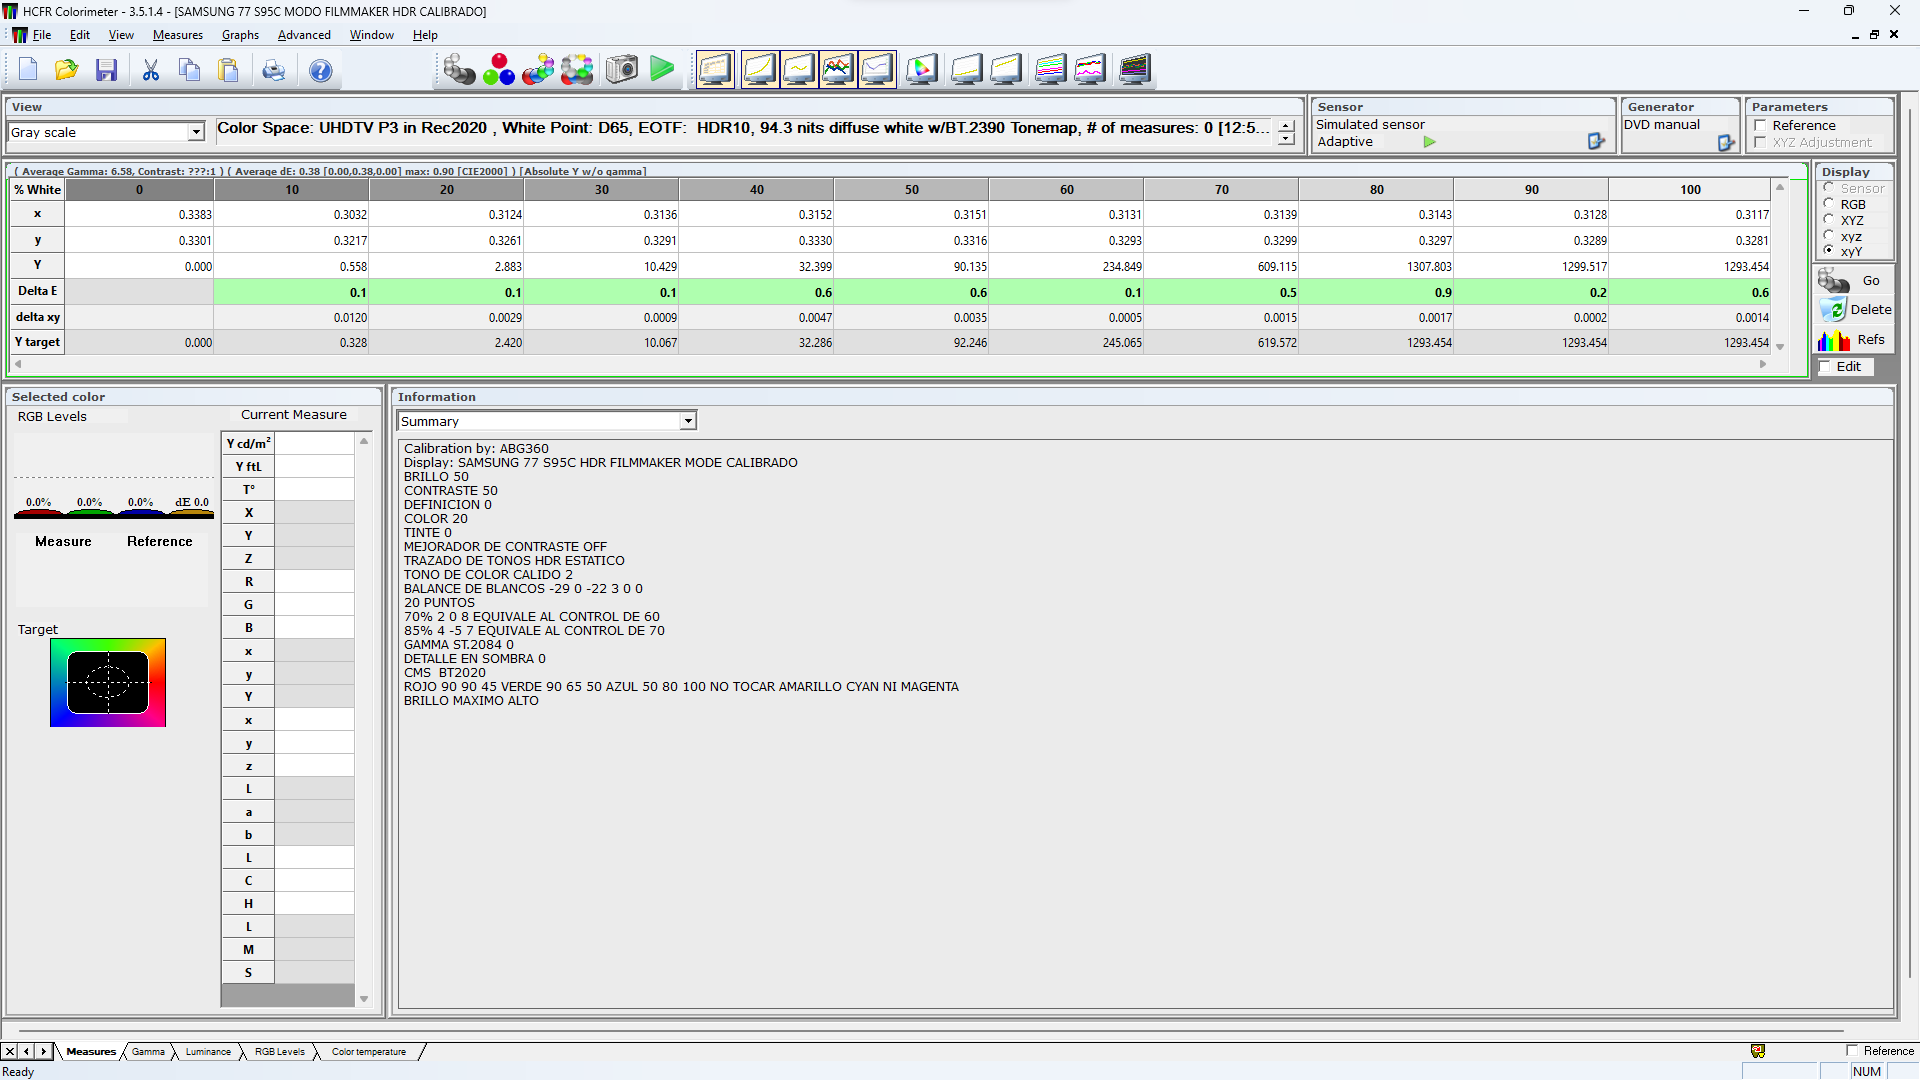Screen dimensions: 1920x1080
Task: Open the Summary information dropdown
Action: (688, 421)
